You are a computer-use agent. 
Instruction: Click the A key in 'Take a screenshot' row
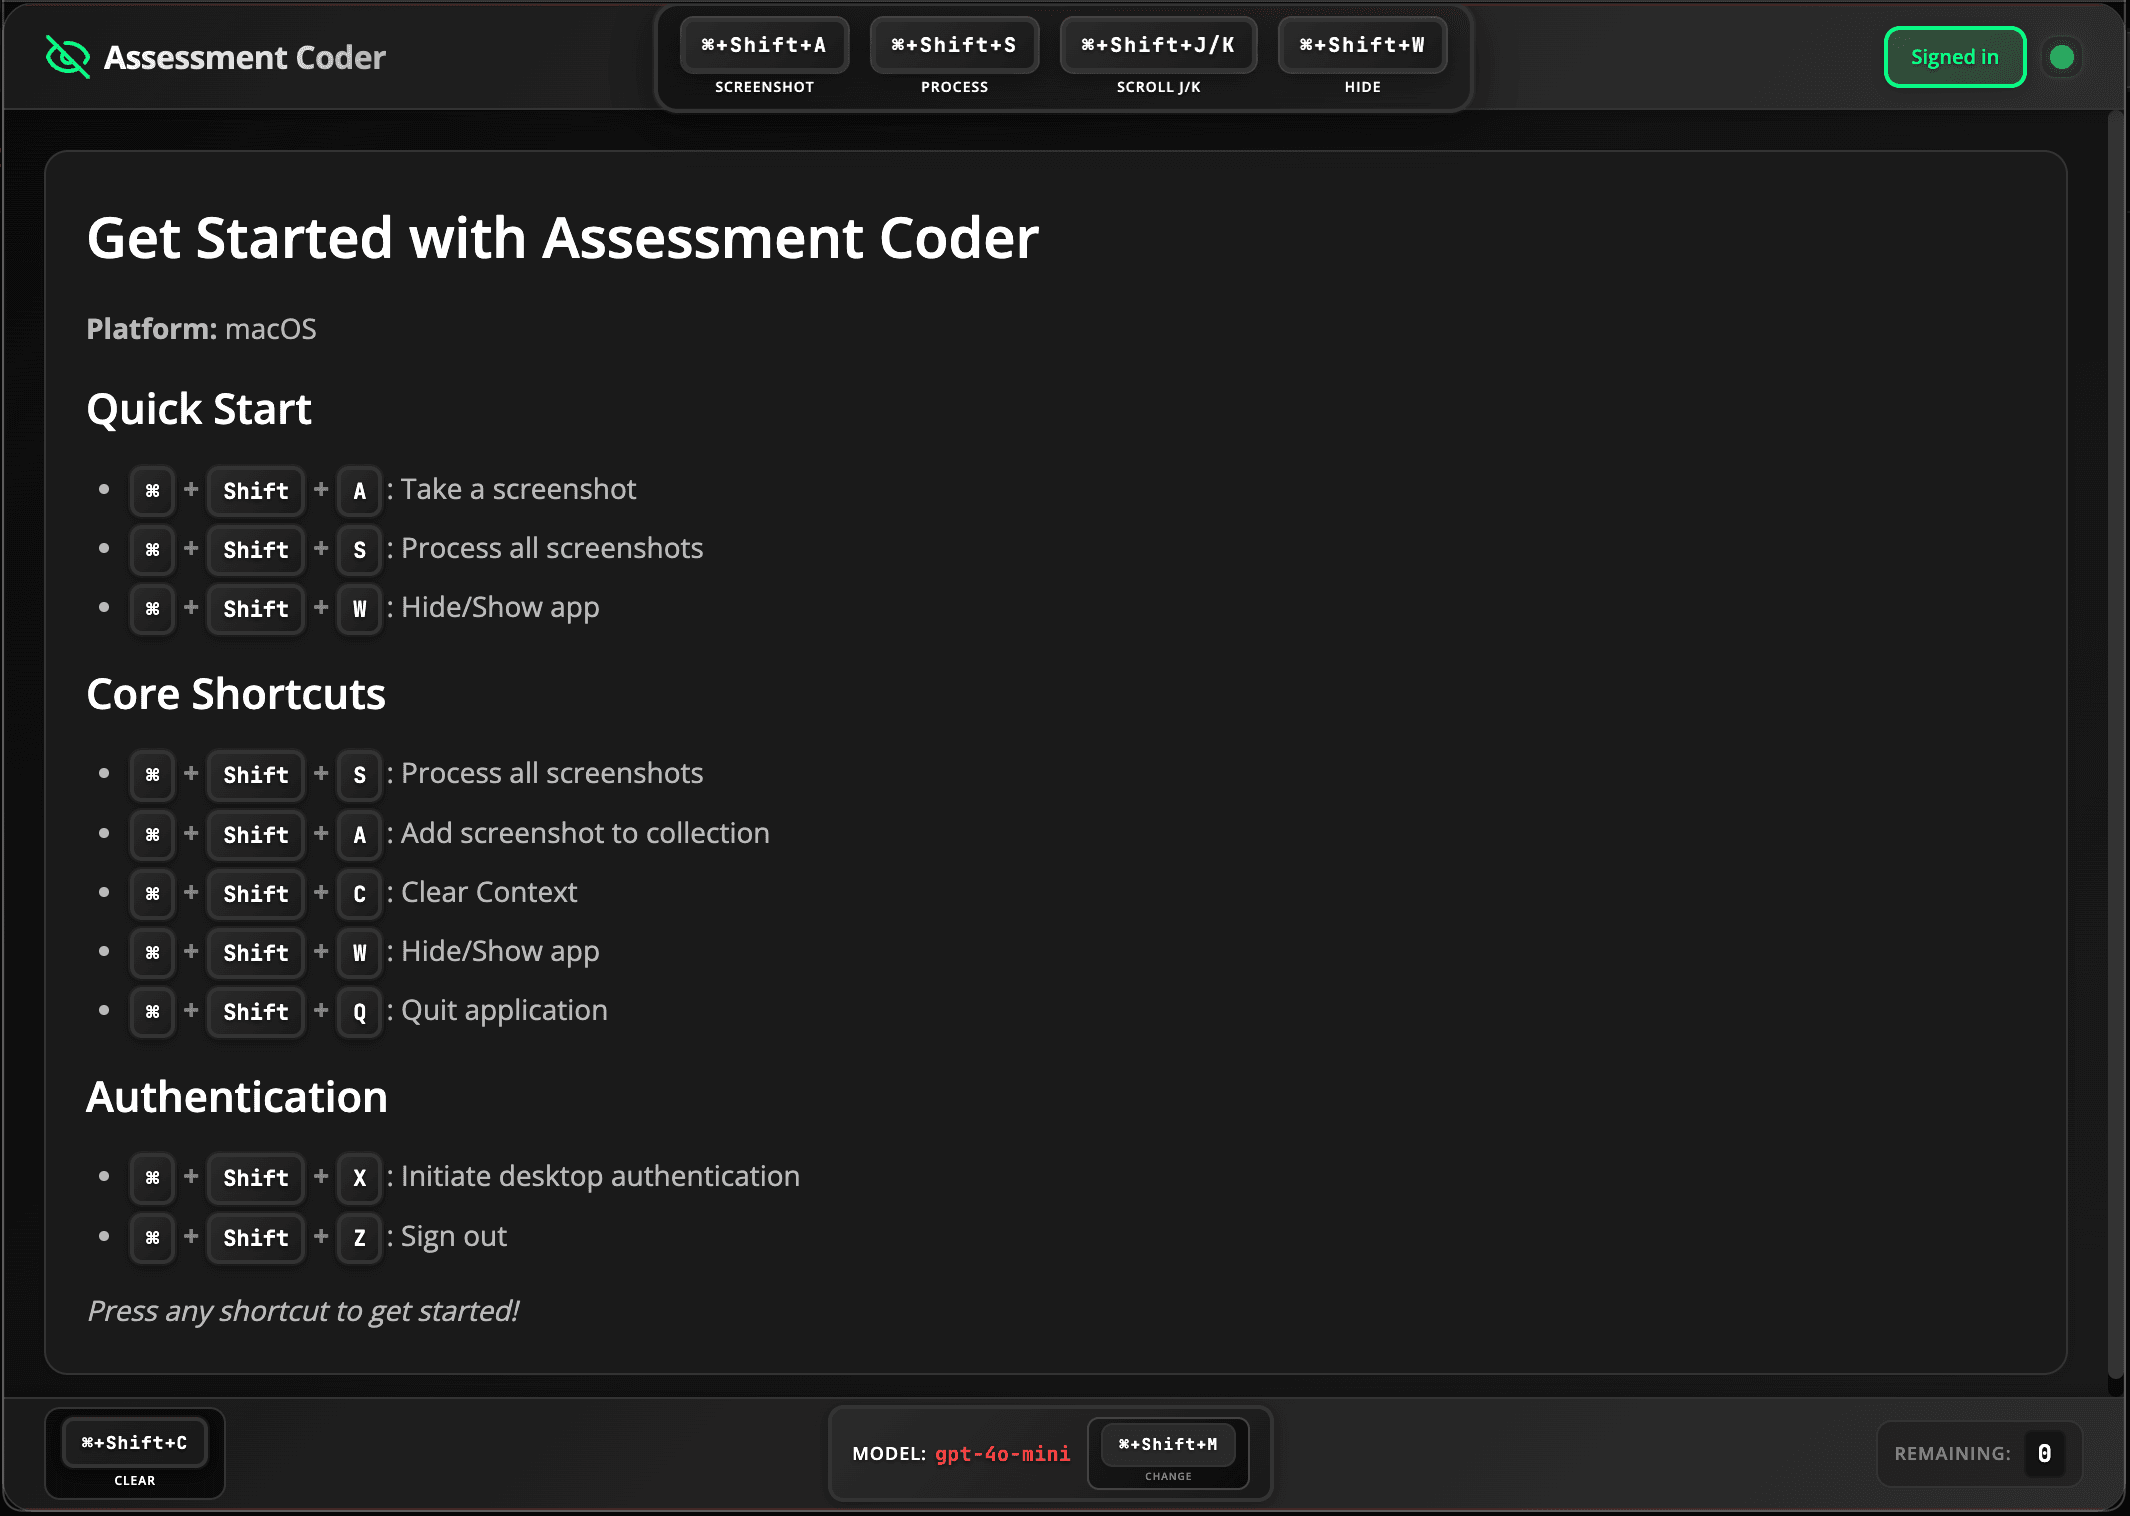pyautogui.click(x=360, y=490)
